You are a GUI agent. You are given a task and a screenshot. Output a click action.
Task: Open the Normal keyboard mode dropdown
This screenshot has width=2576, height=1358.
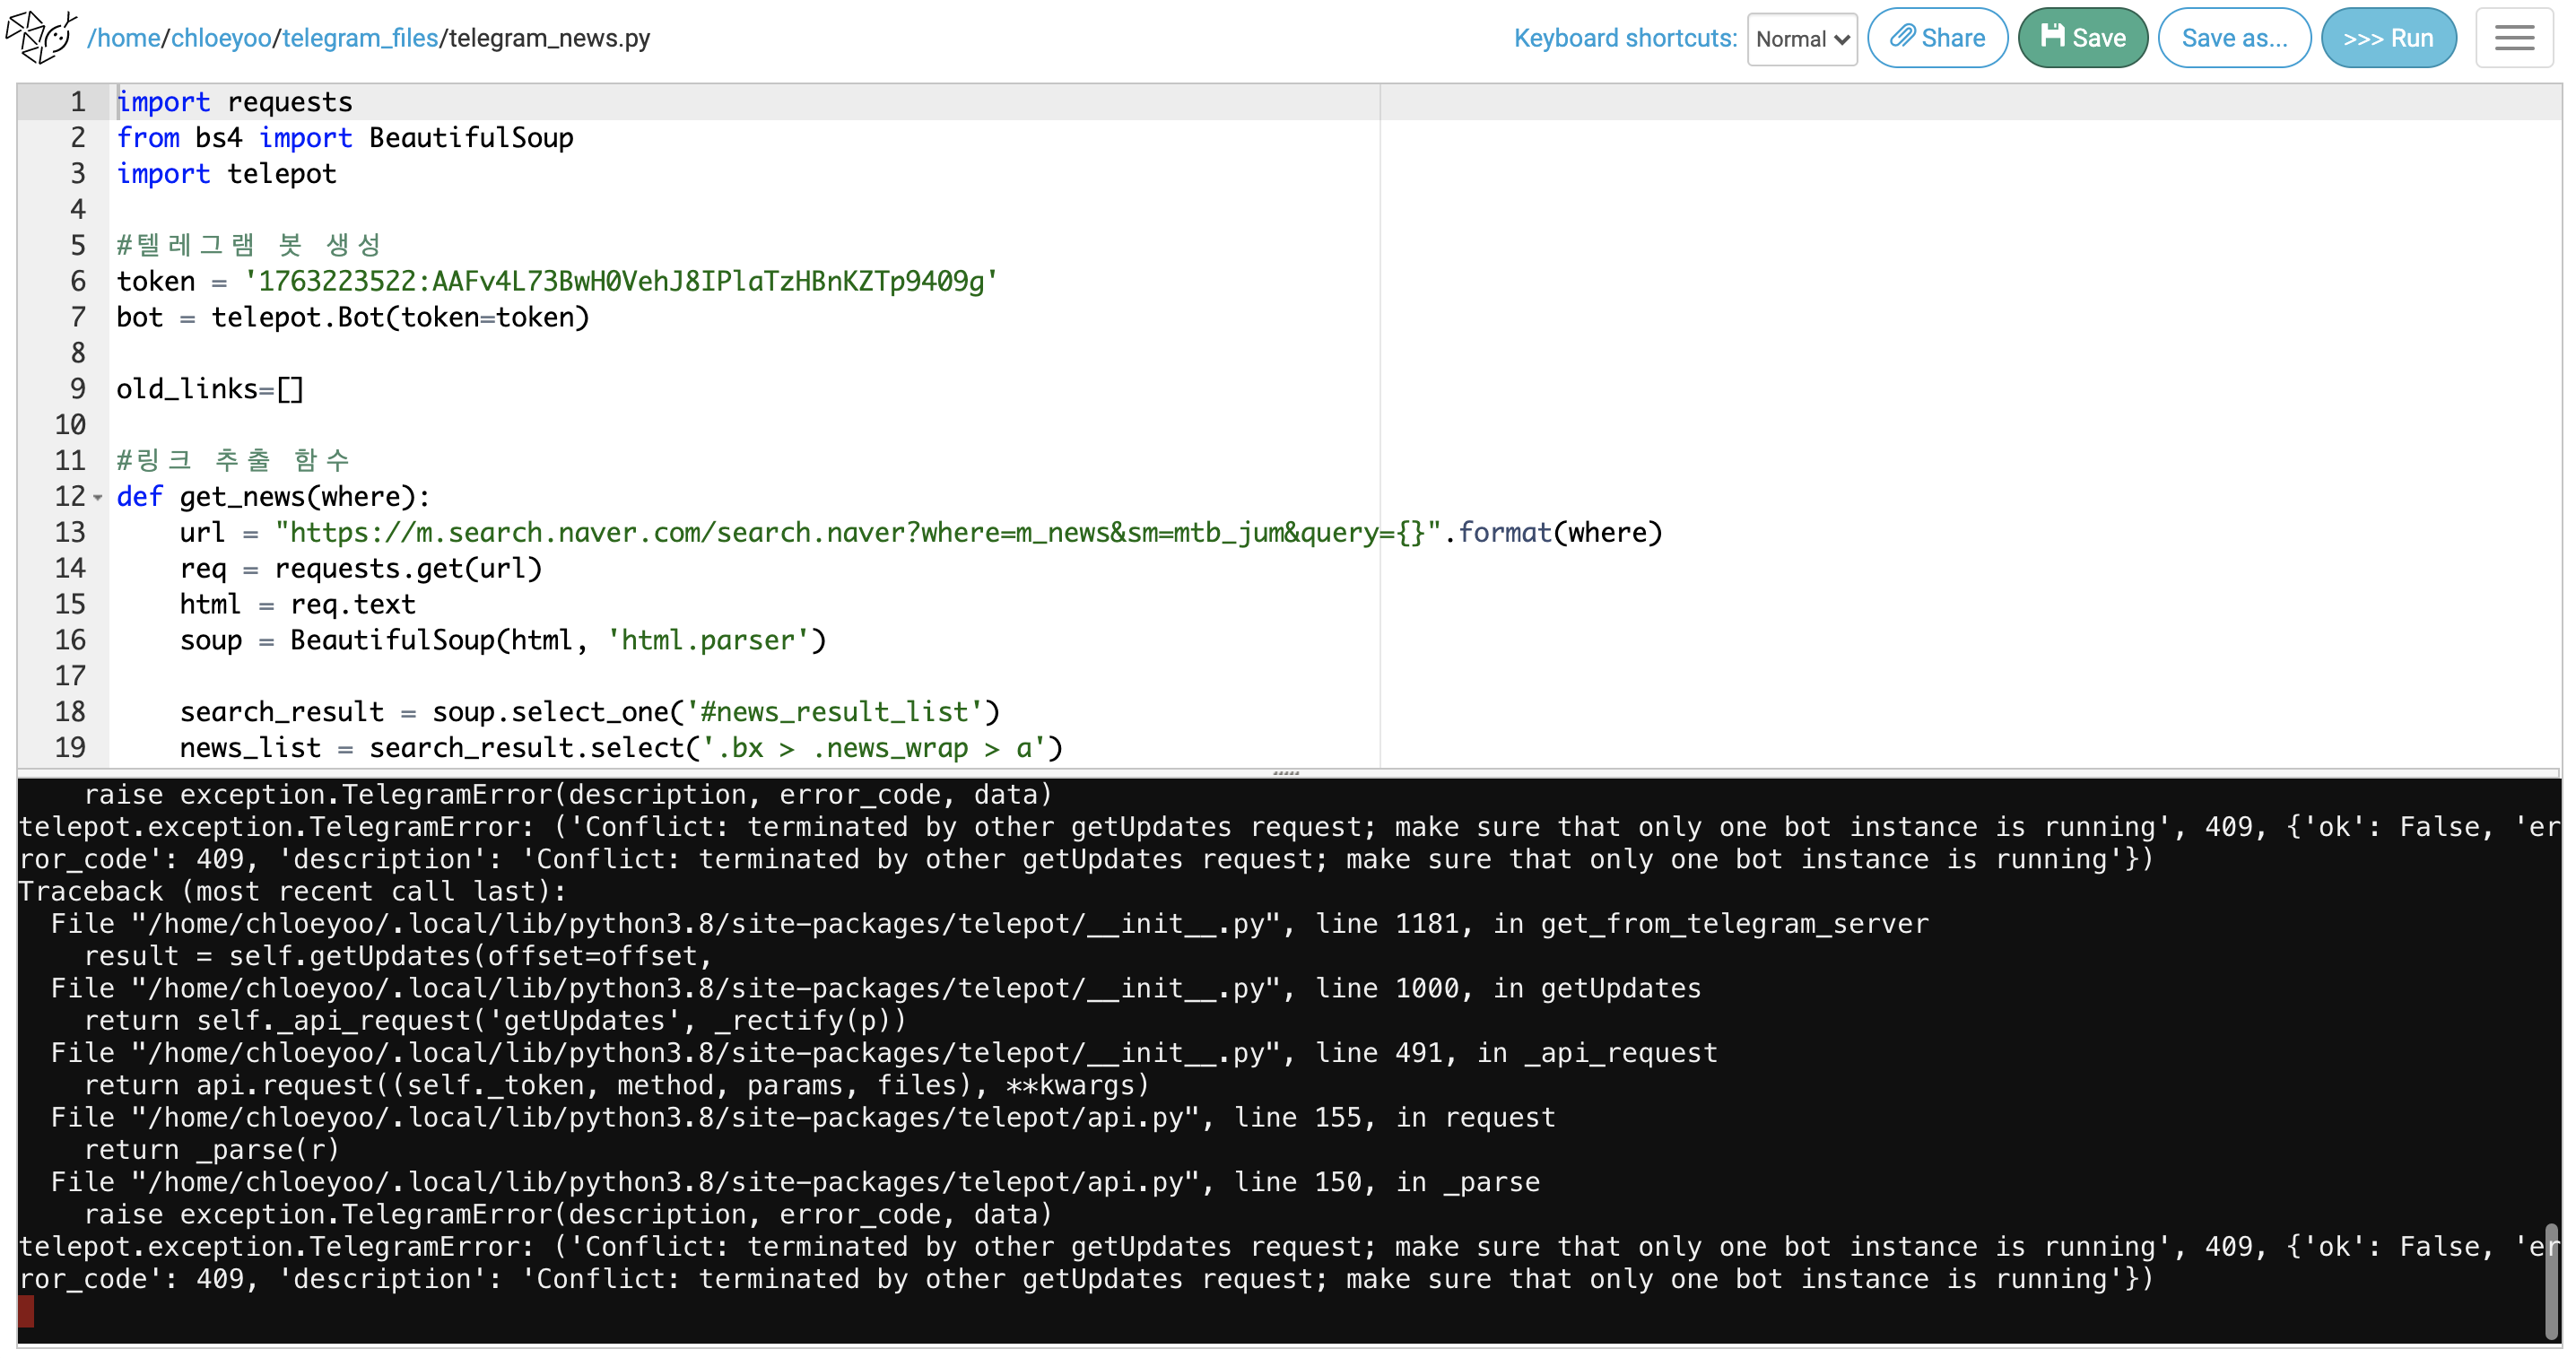pyautogui.click(x=1801, y=39)
